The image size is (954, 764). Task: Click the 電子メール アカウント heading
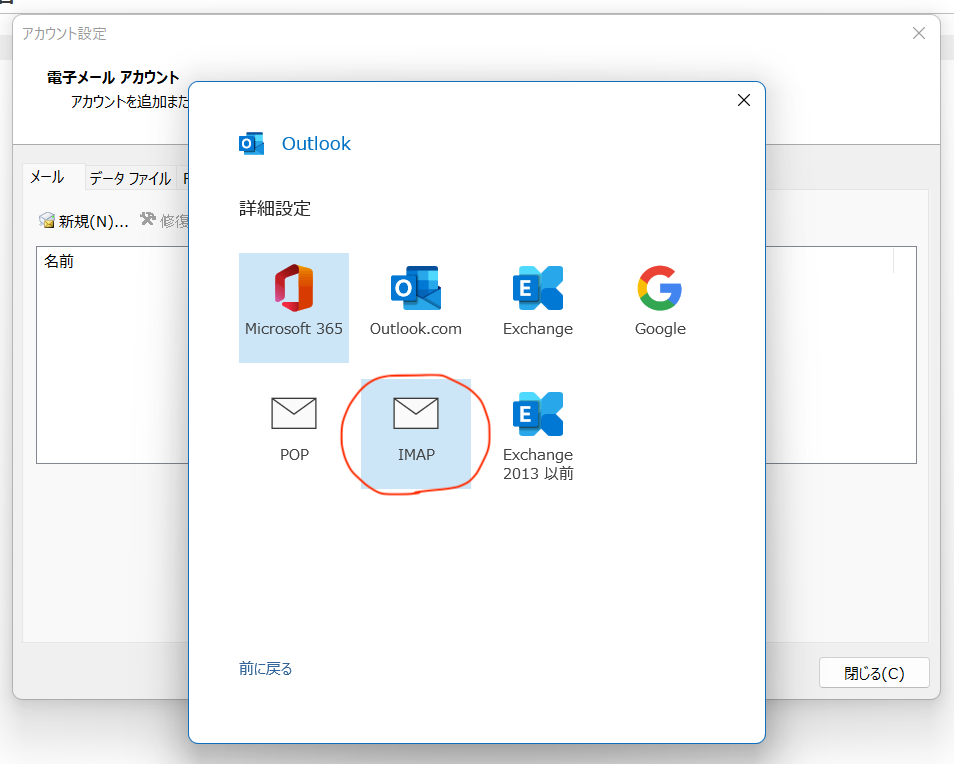coord(113,77)
